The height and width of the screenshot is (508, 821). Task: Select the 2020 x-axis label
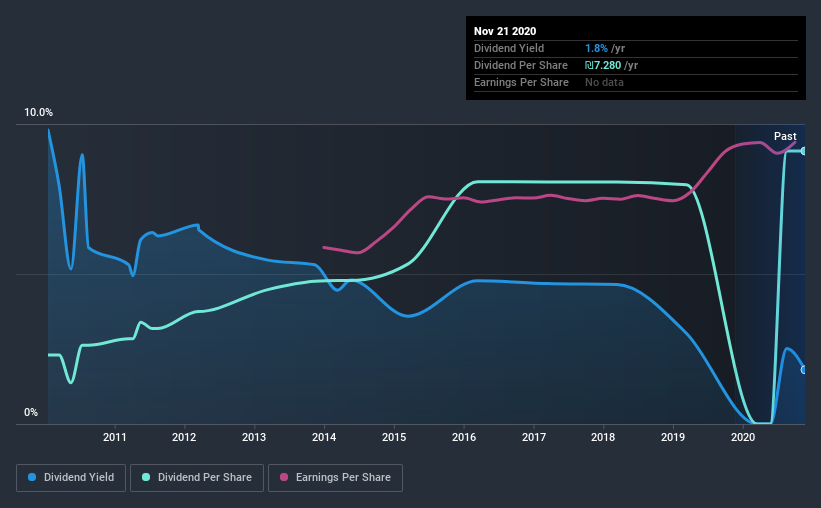(x=743, y=437)
